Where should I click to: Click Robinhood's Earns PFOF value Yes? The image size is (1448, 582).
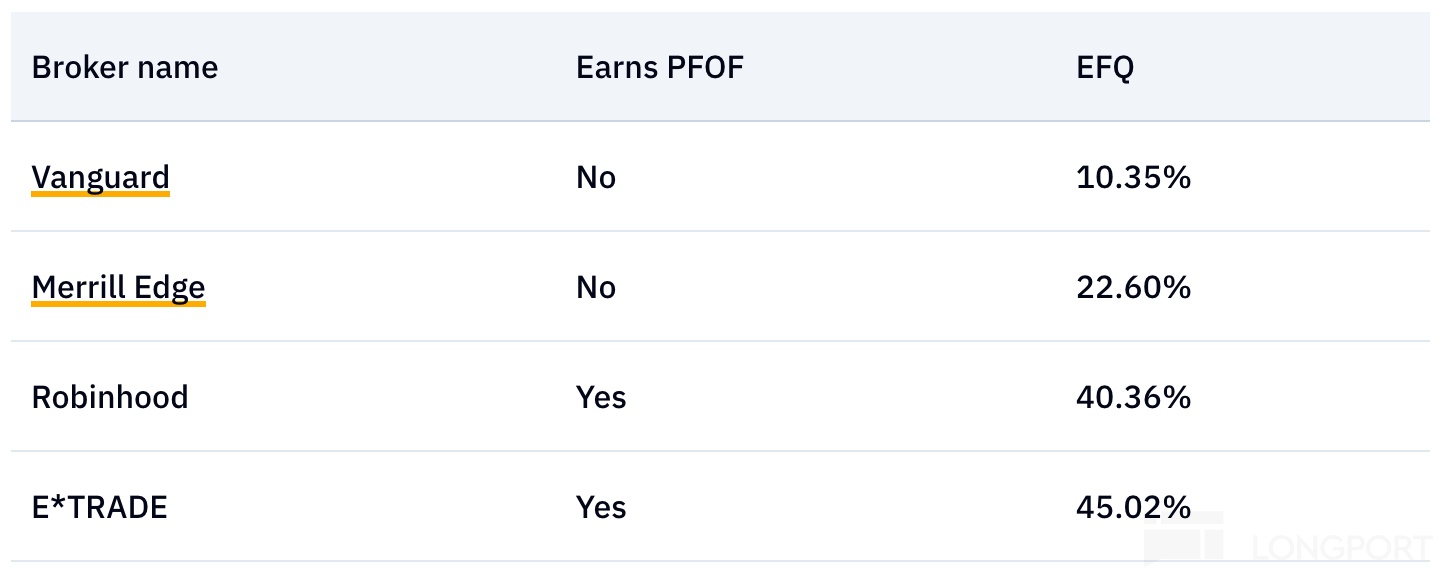click(601, 398)
